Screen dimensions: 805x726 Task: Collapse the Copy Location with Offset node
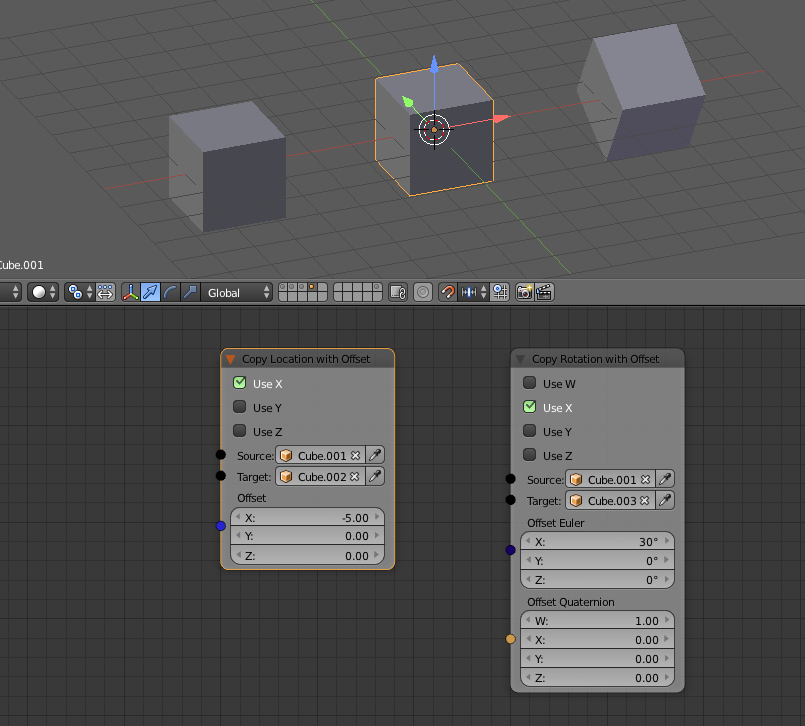click(230, 359)
